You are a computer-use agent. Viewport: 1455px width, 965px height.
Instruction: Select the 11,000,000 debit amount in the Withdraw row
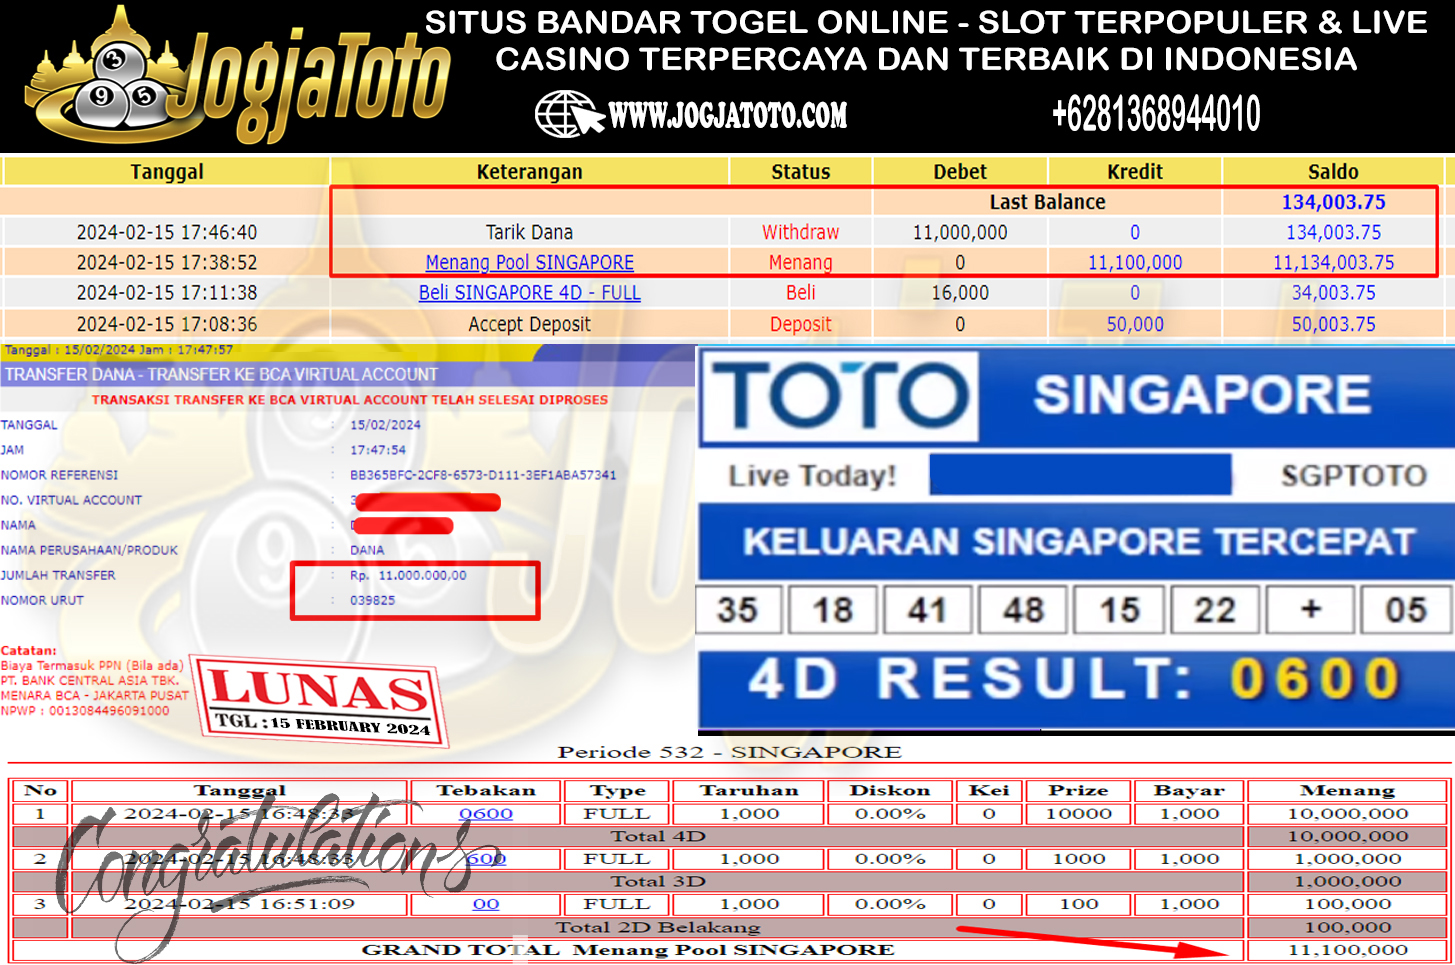click(960, 232)
